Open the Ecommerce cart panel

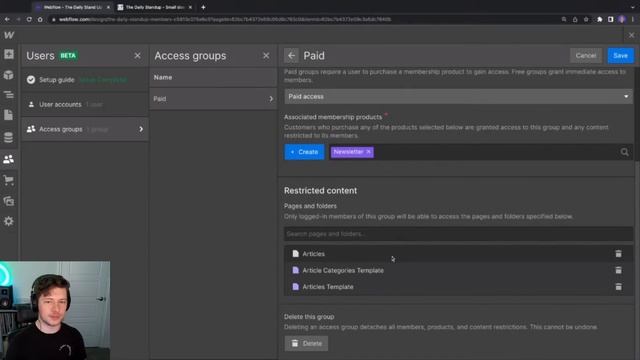point(9,180)
